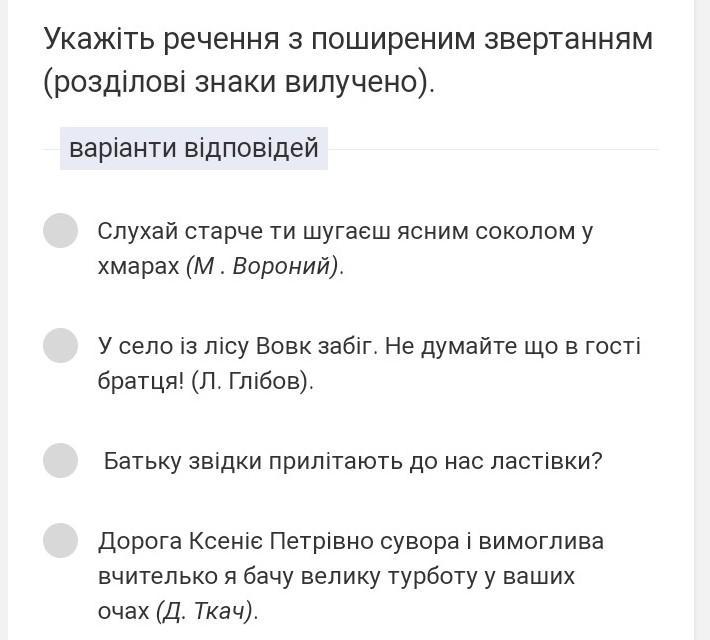Image resolution: width=710 pixels, height=640 pixels.
Task: Click the answer text "Слухай старче ти шугаєш"
Action: tap(243, 231)
